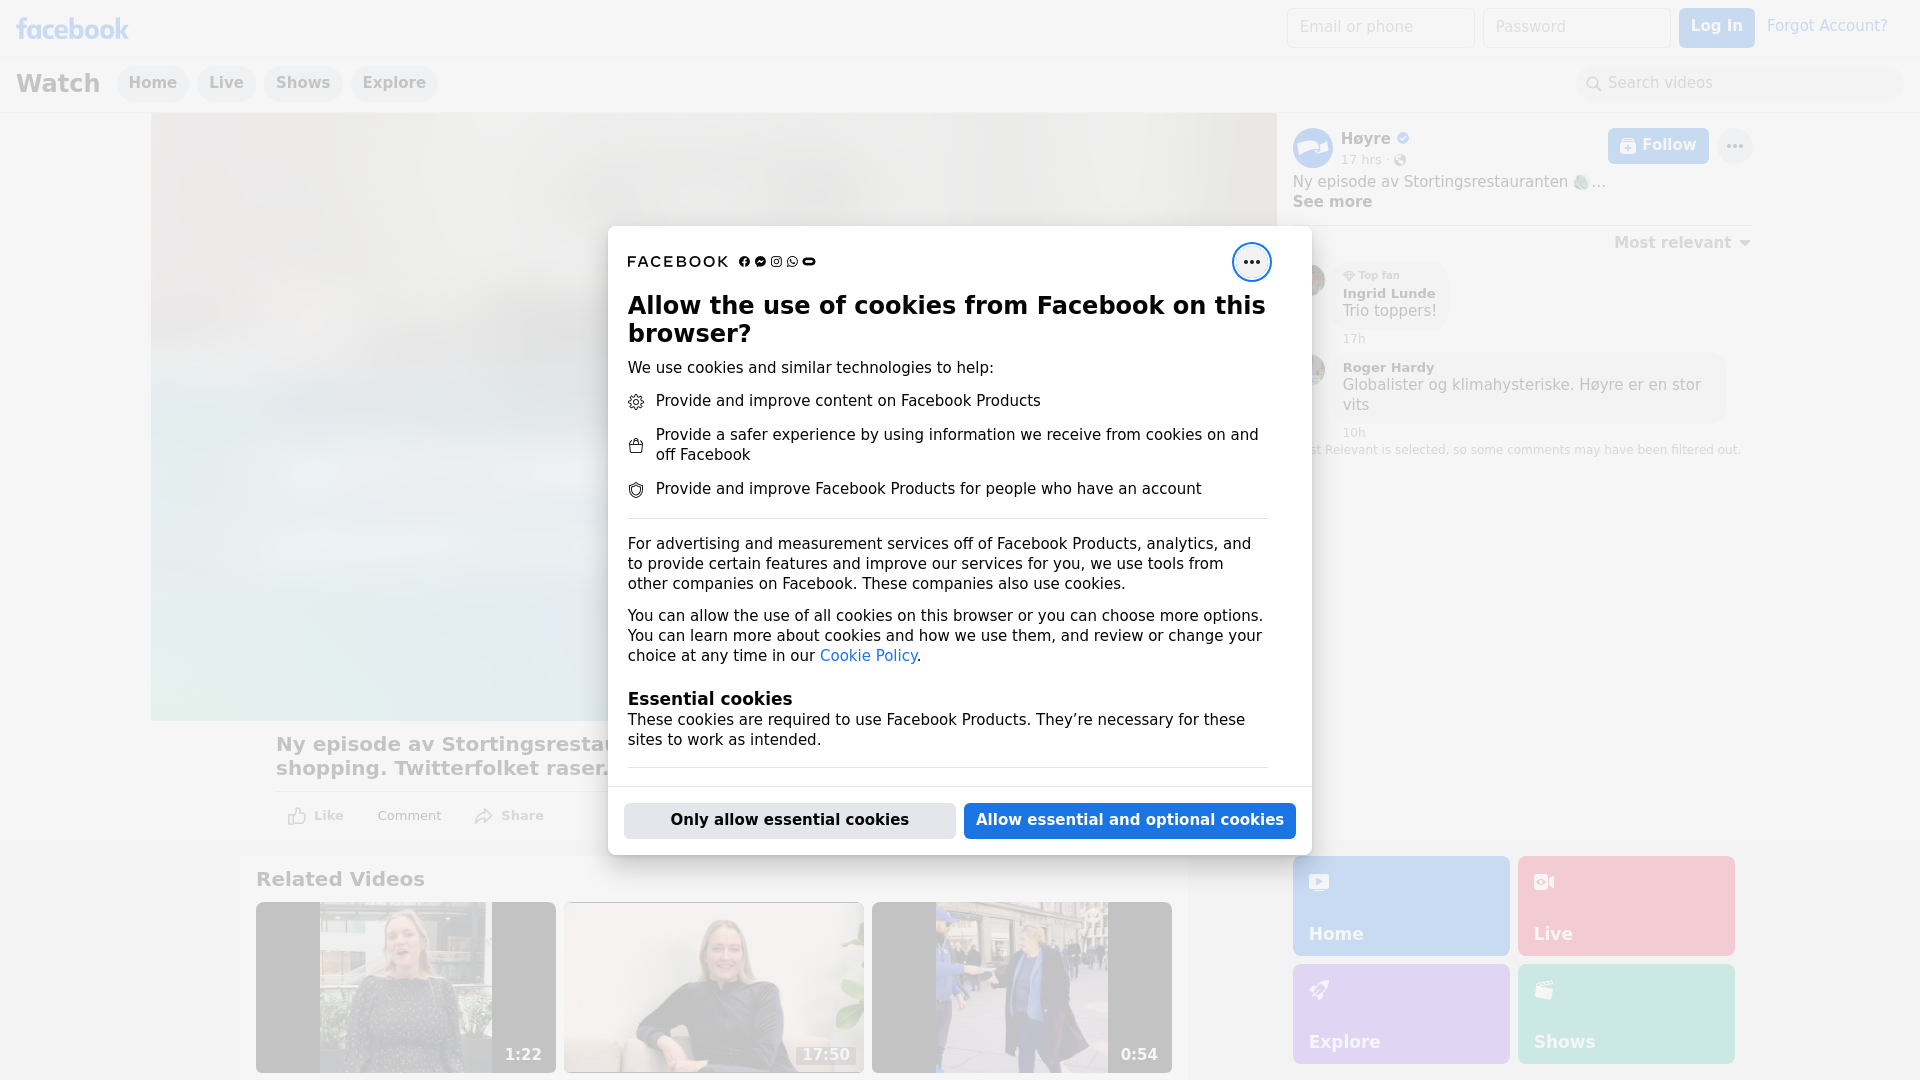This screenshot has height=1080, width=1920.
Task: Click the lock icon beside safer experience text
Action: pyautogui.click(x=636, y=446)
